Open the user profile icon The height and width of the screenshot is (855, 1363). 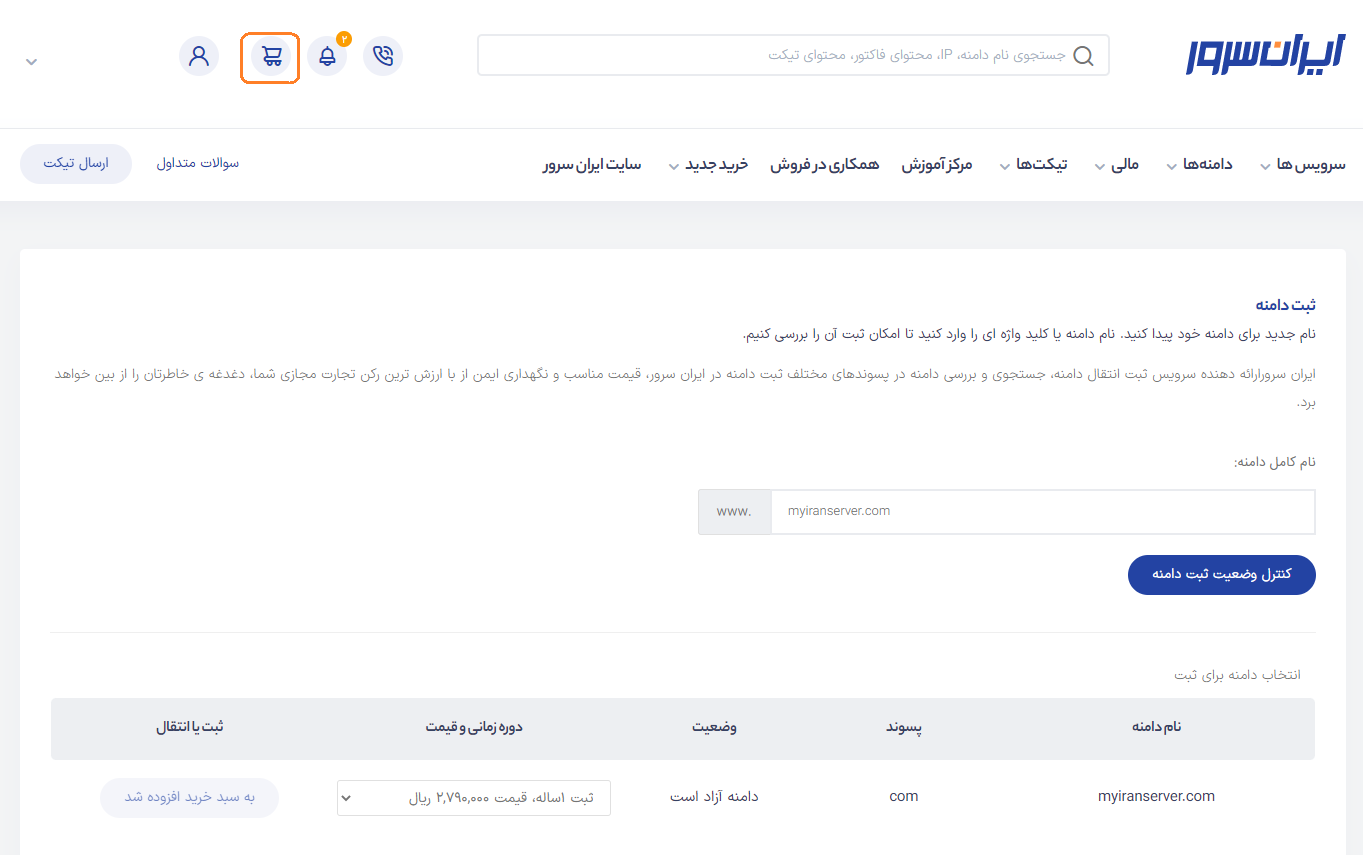point(199,56)
